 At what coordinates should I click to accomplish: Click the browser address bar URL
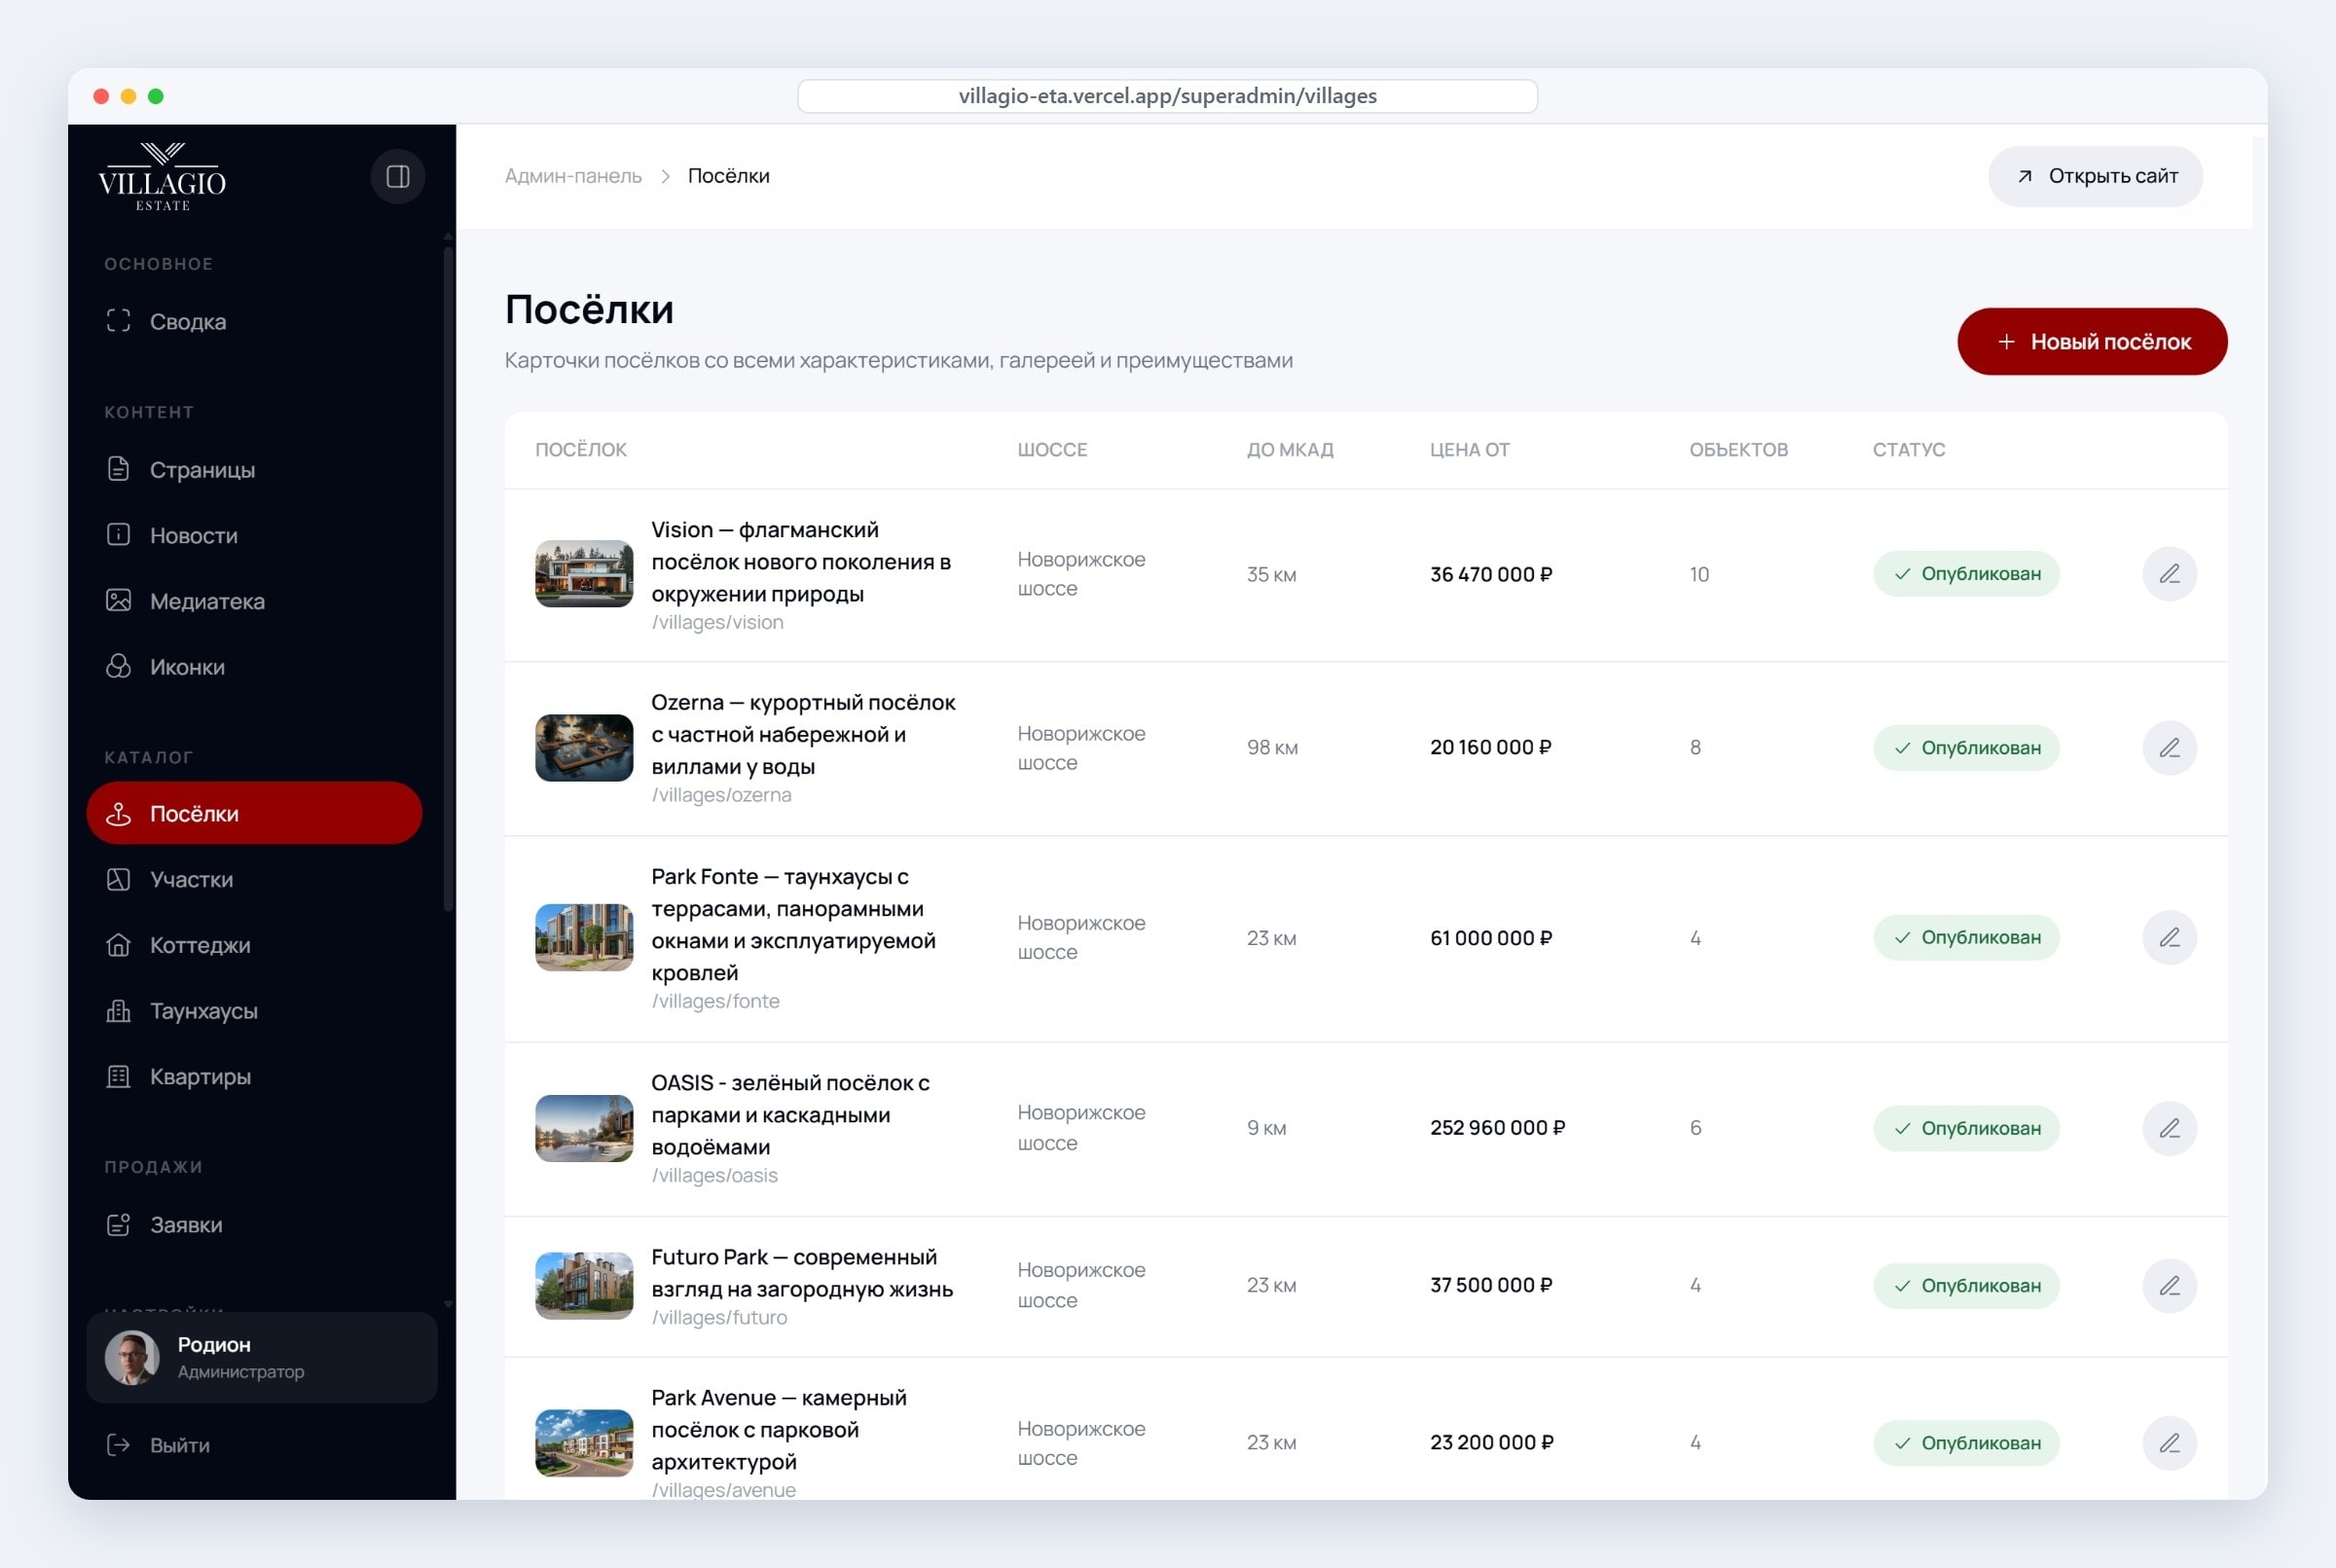(1167, 96)
